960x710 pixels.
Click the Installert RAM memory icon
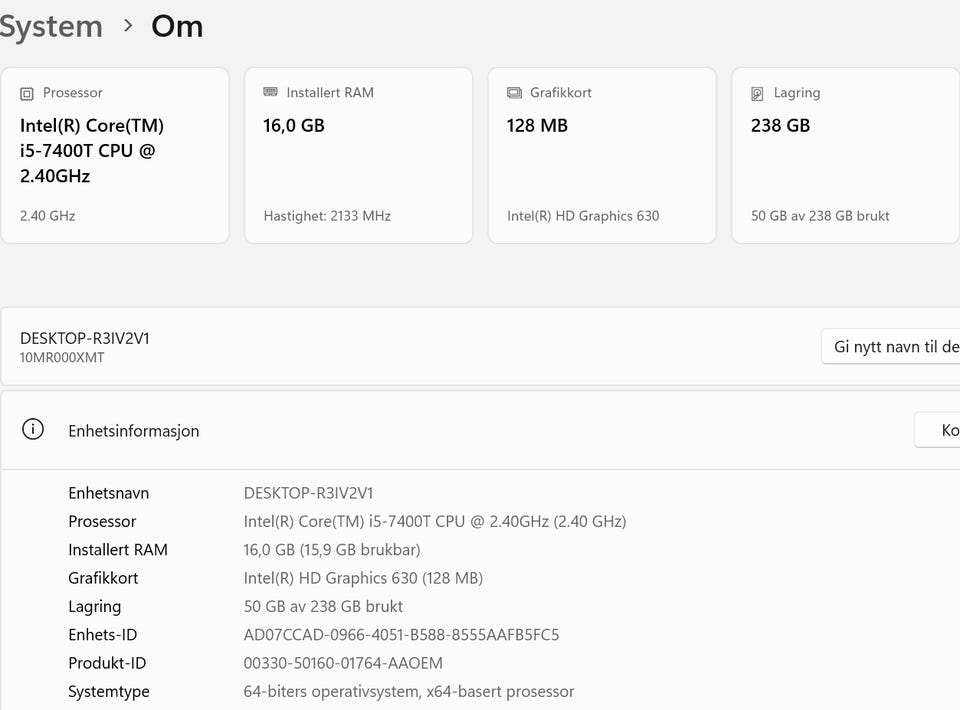pyautogui.click(x=270, y=92)
